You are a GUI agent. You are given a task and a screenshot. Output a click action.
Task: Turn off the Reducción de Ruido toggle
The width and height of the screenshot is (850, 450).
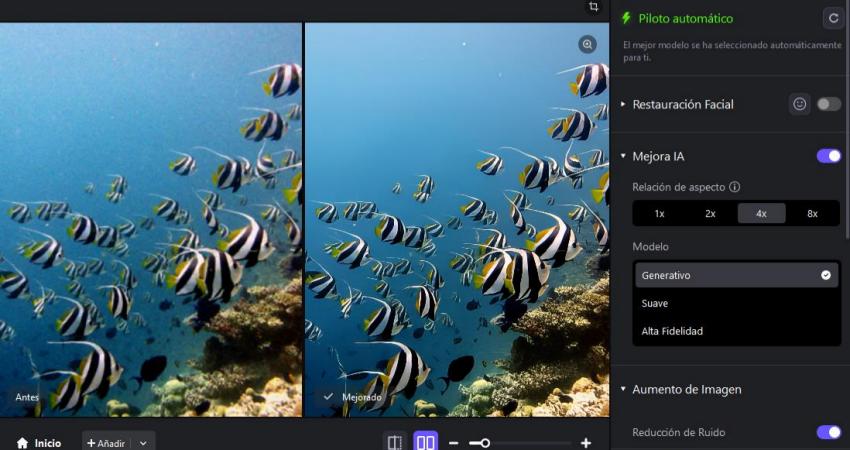click(x=828, y=432)
